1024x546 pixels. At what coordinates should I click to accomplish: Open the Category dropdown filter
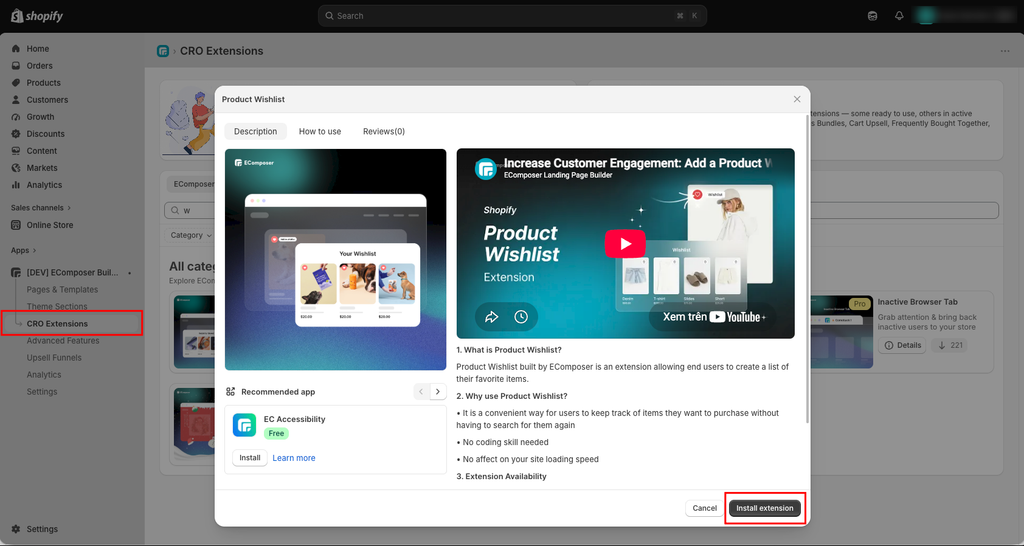191,235
